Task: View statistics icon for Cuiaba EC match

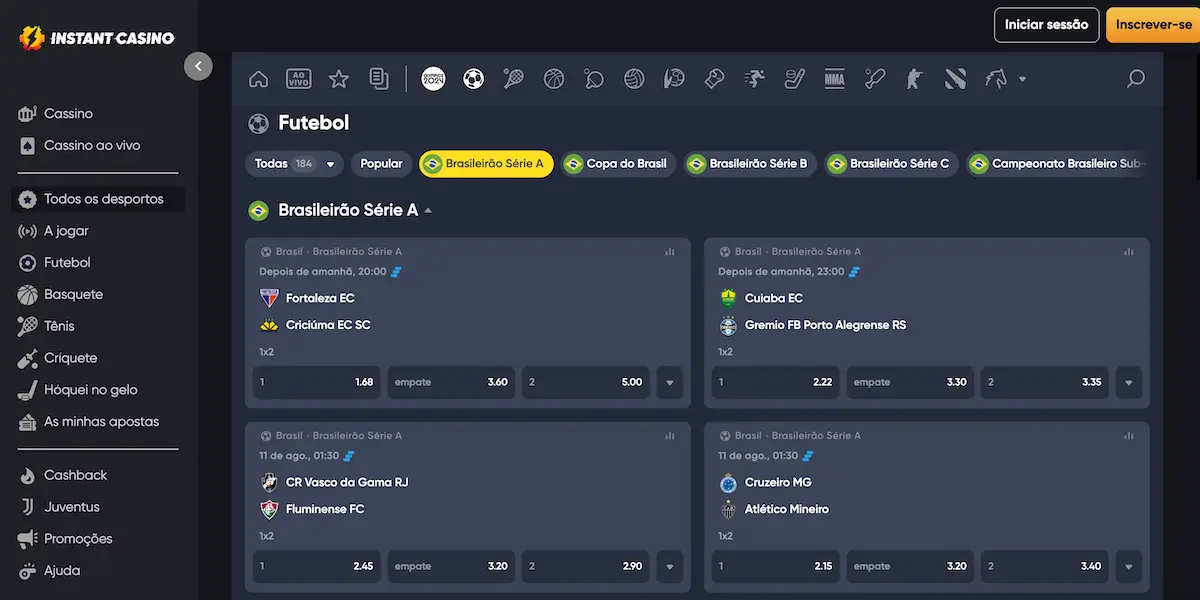Action: click(1129, 252)
